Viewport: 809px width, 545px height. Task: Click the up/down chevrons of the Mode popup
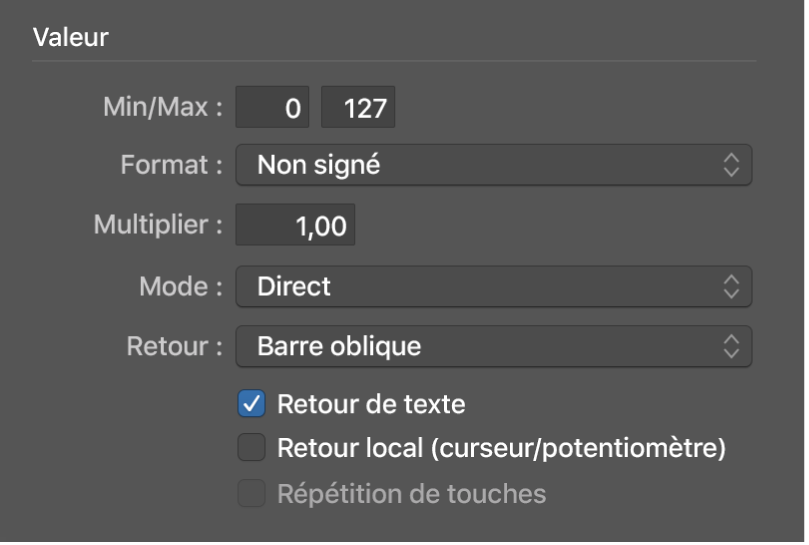(732, 288)
